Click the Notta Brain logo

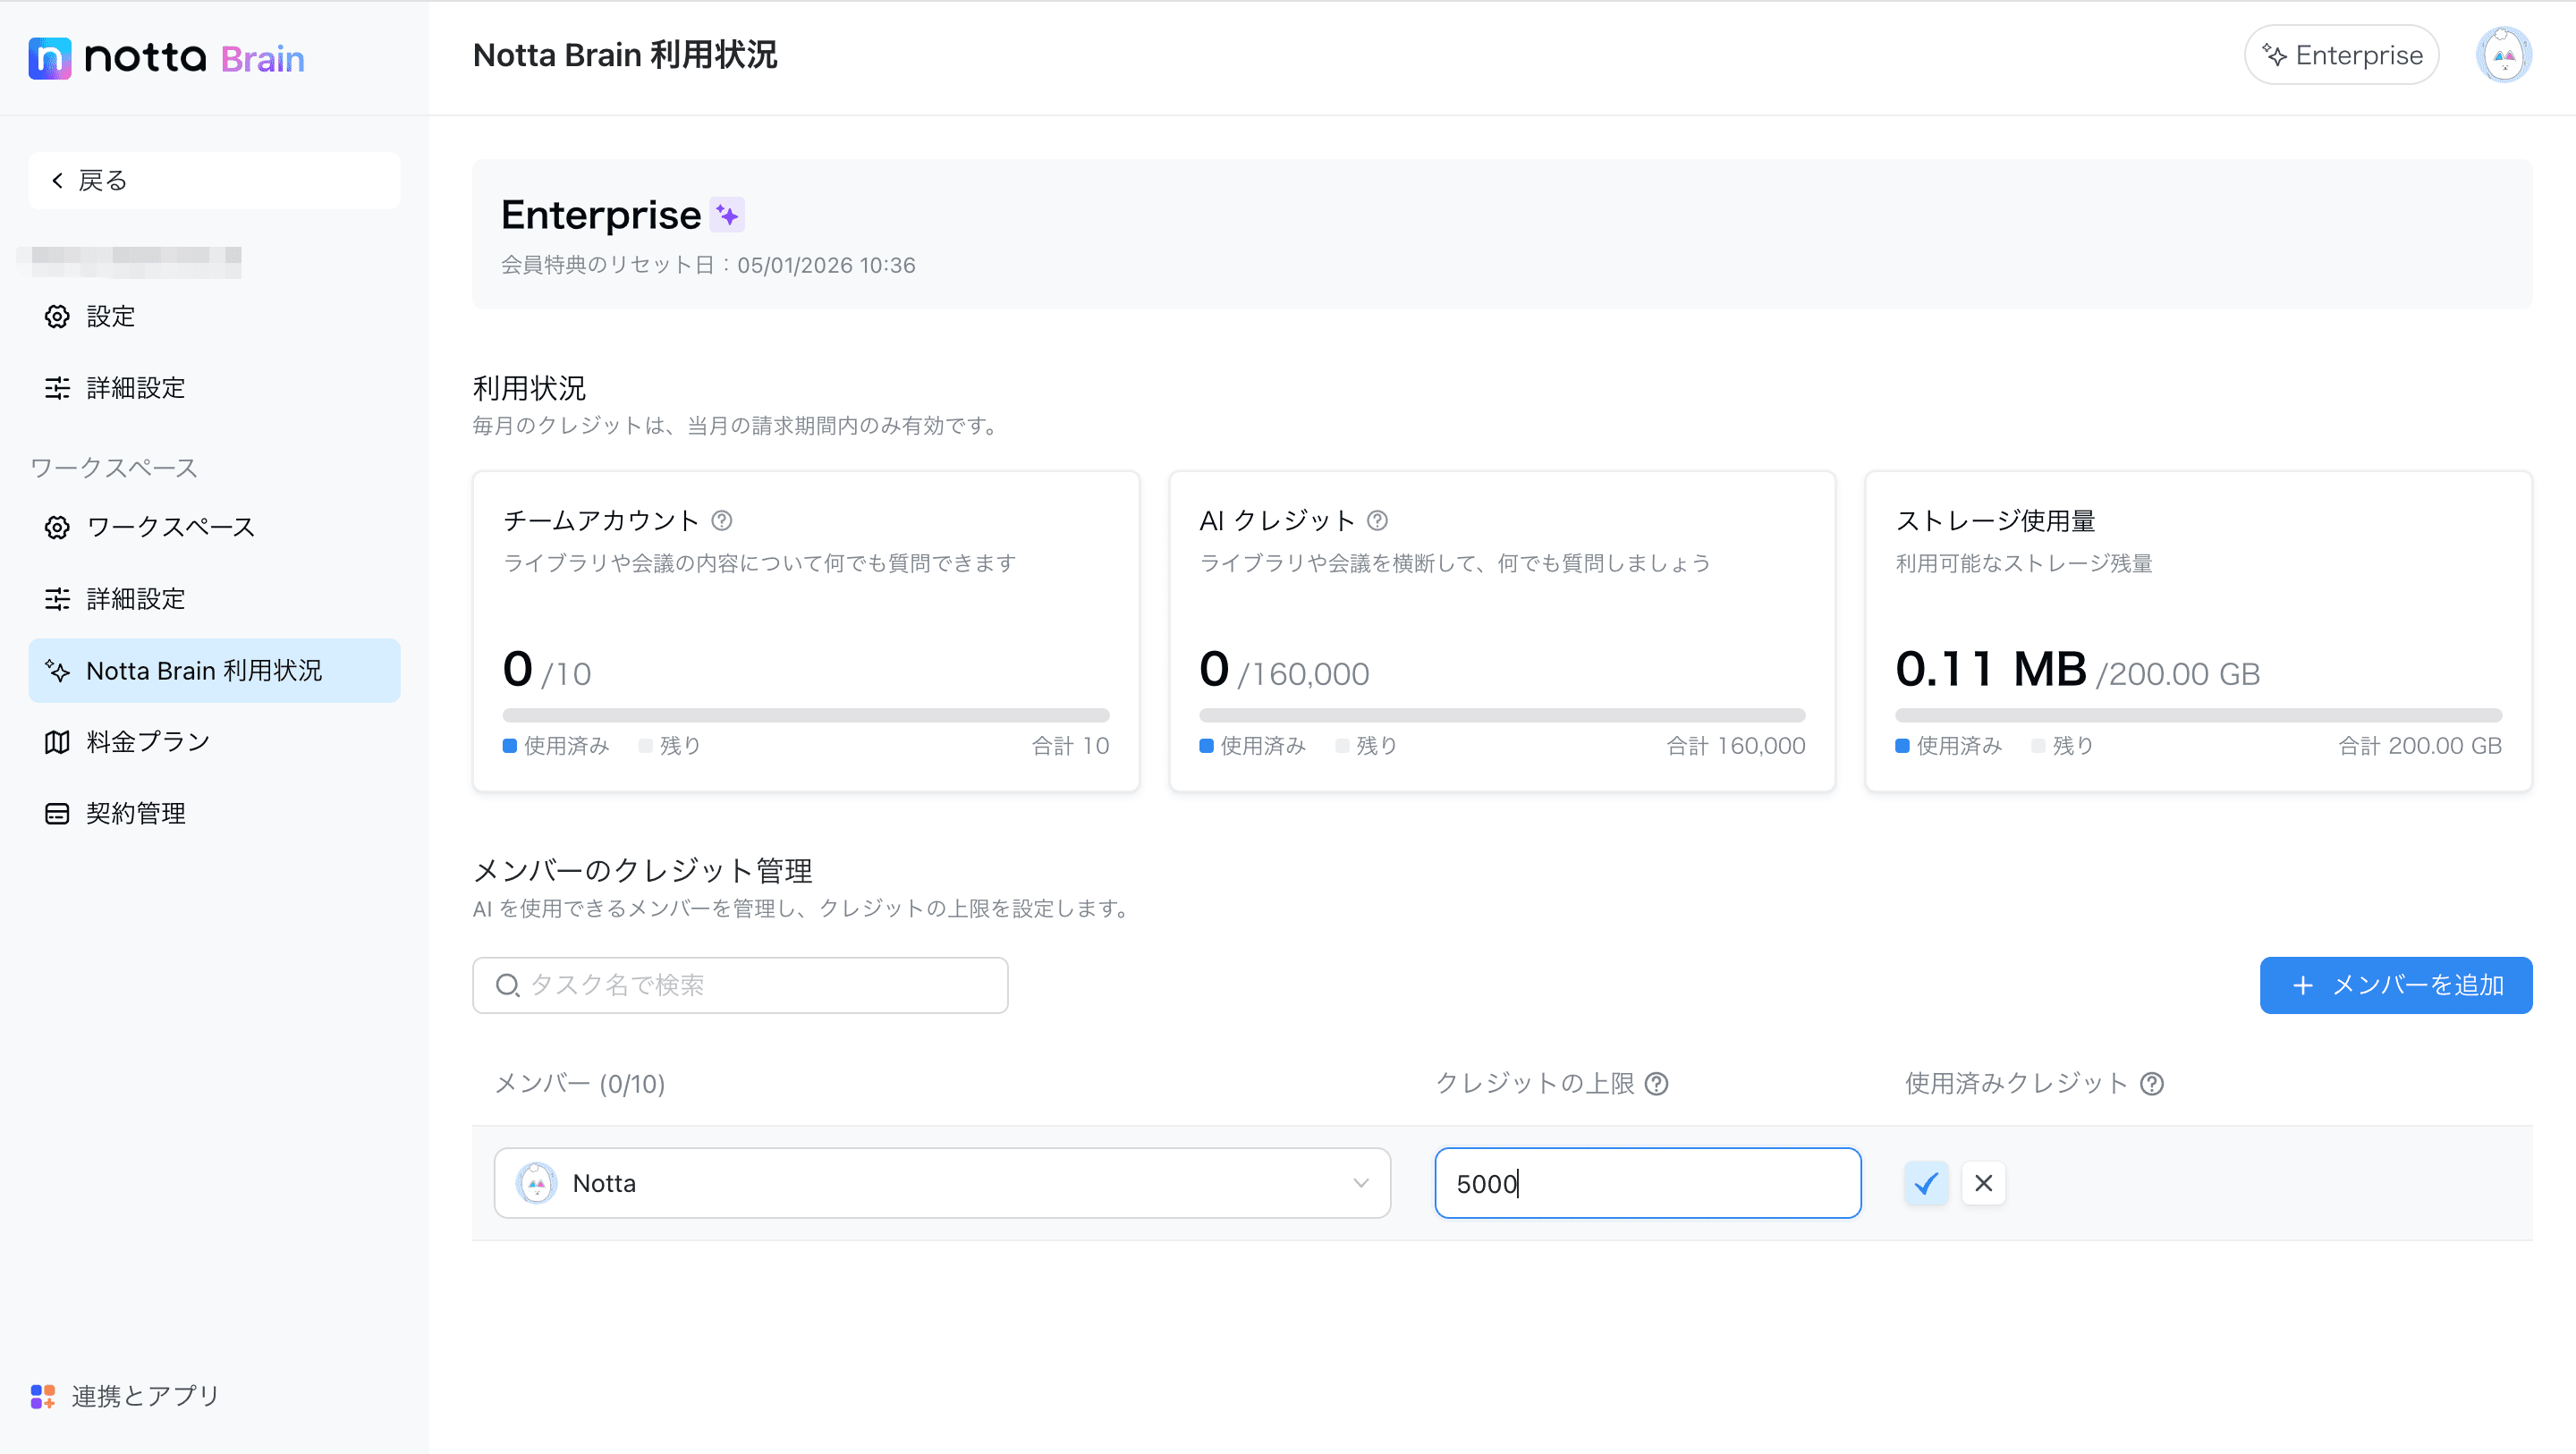(x=166, y=58)
